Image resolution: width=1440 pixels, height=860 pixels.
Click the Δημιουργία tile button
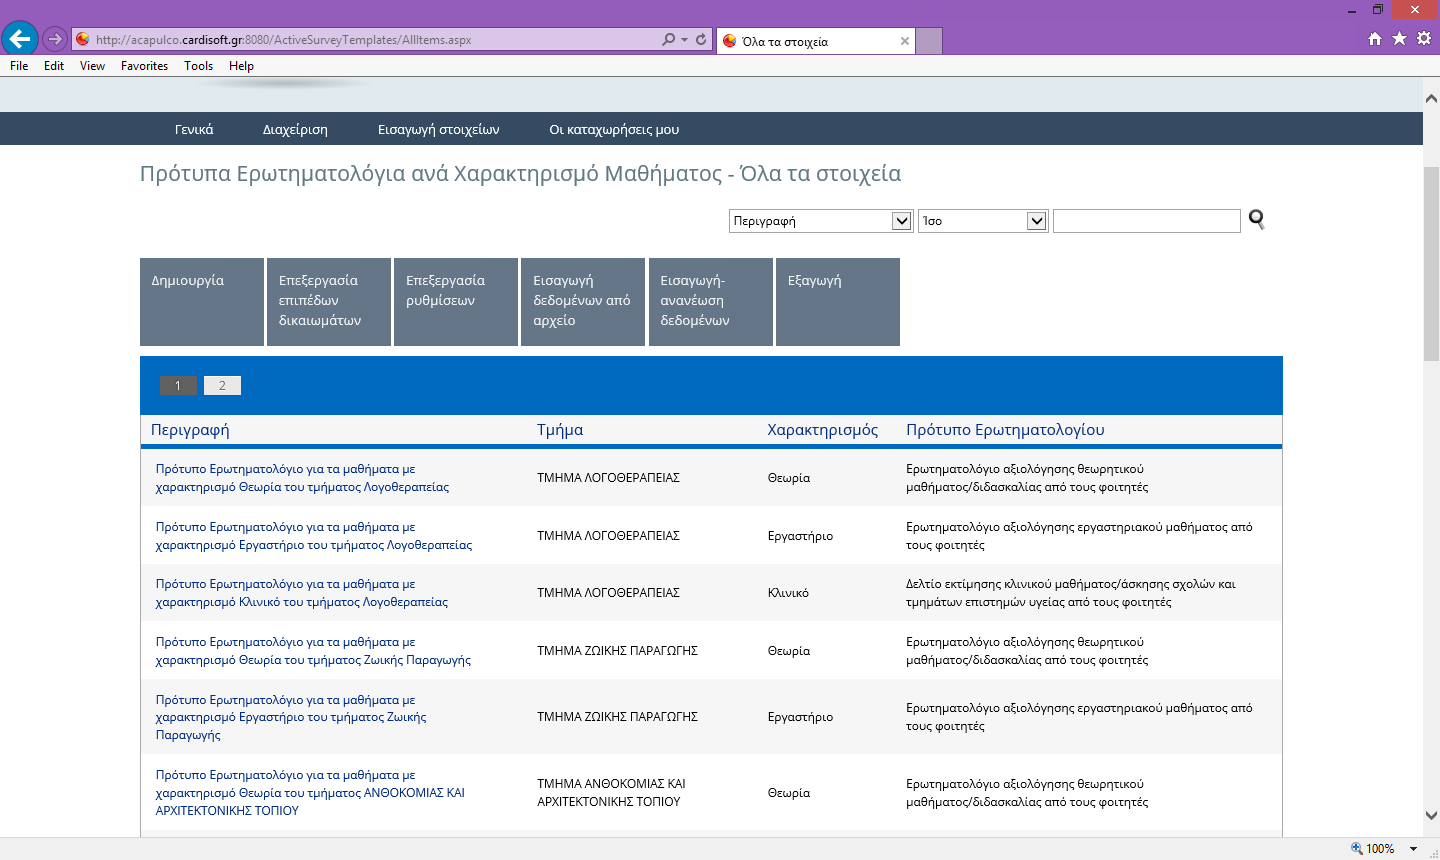coord(202,302)
